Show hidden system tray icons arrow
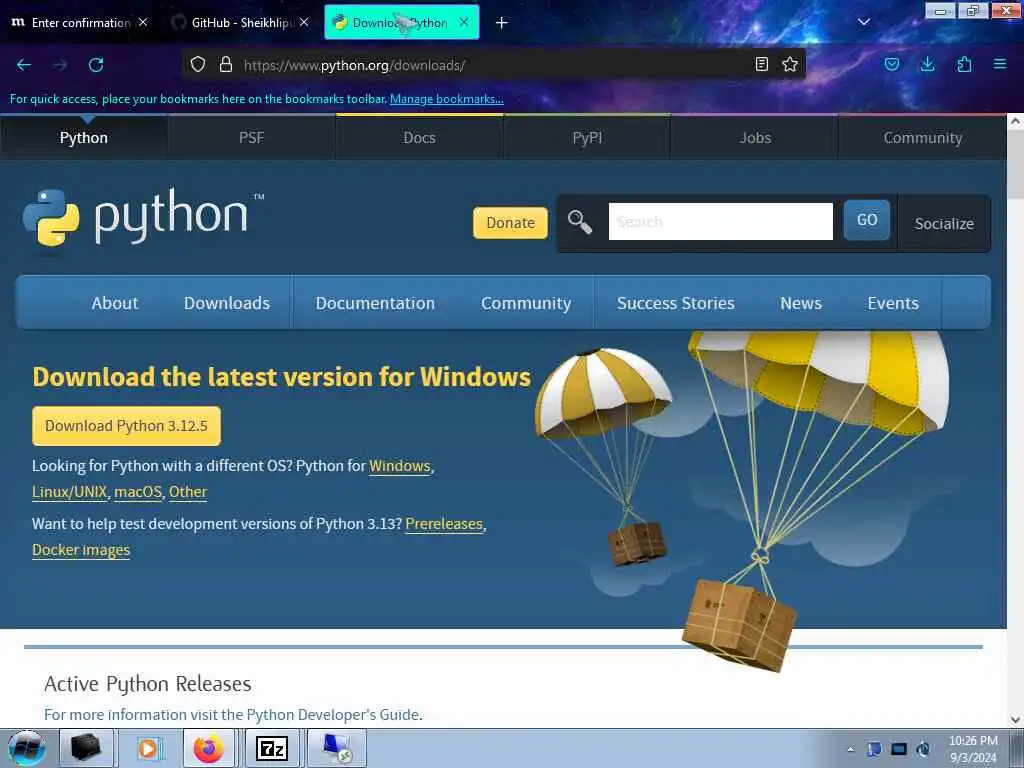Screen dimensions: 1024x768 [850, 749]
